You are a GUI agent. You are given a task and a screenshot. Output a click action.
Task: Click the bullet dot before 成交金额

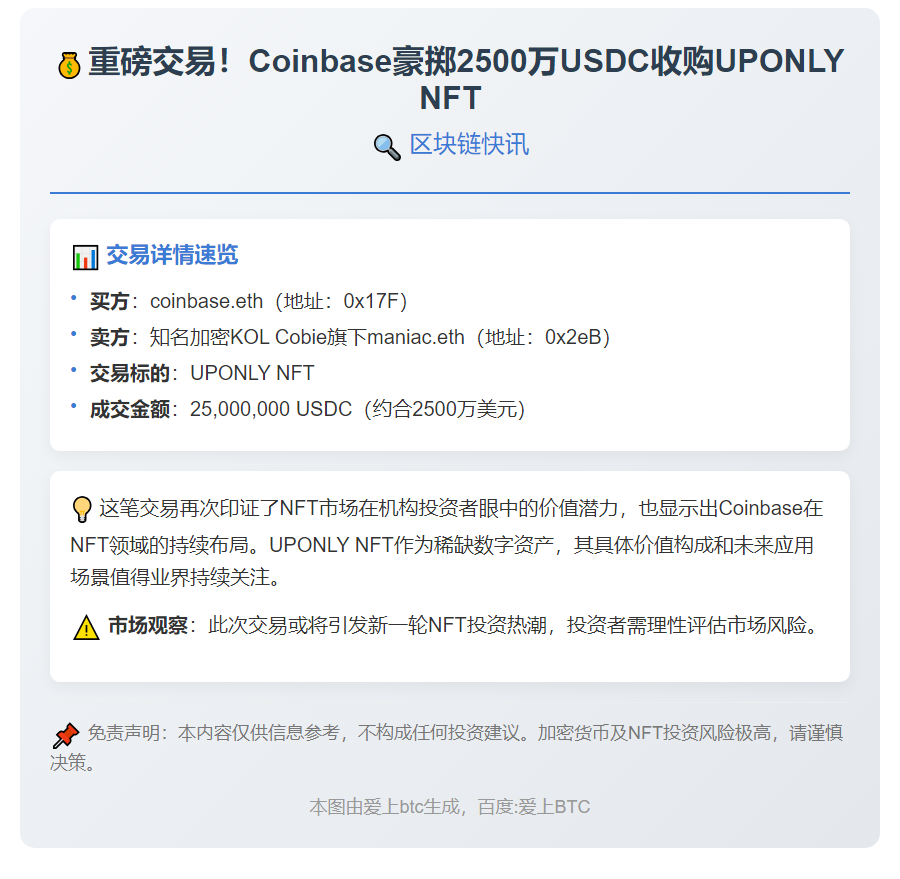74,406
